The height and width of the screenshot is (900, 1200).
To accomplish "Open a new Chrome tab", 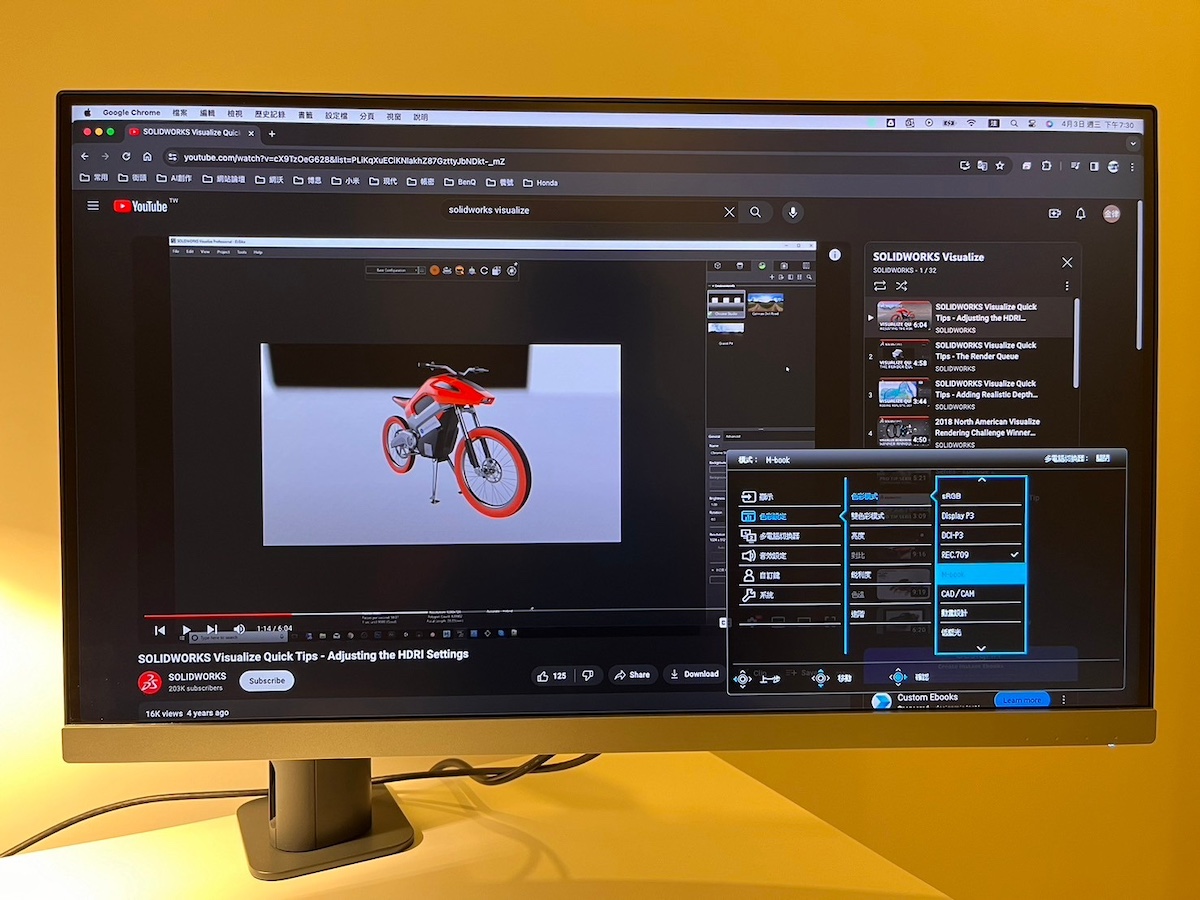I will (x=271, y=134).
